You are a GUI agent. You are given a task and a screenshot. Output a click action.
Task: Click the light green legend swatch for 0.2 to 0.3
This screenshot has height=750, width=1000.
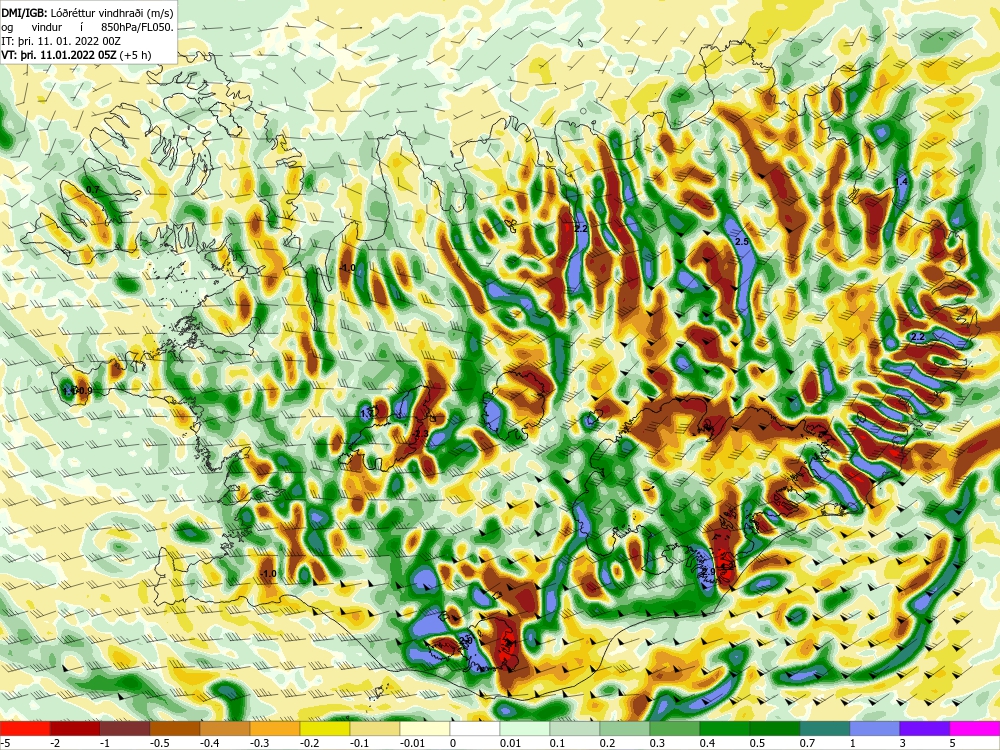(x=624, y=728)
